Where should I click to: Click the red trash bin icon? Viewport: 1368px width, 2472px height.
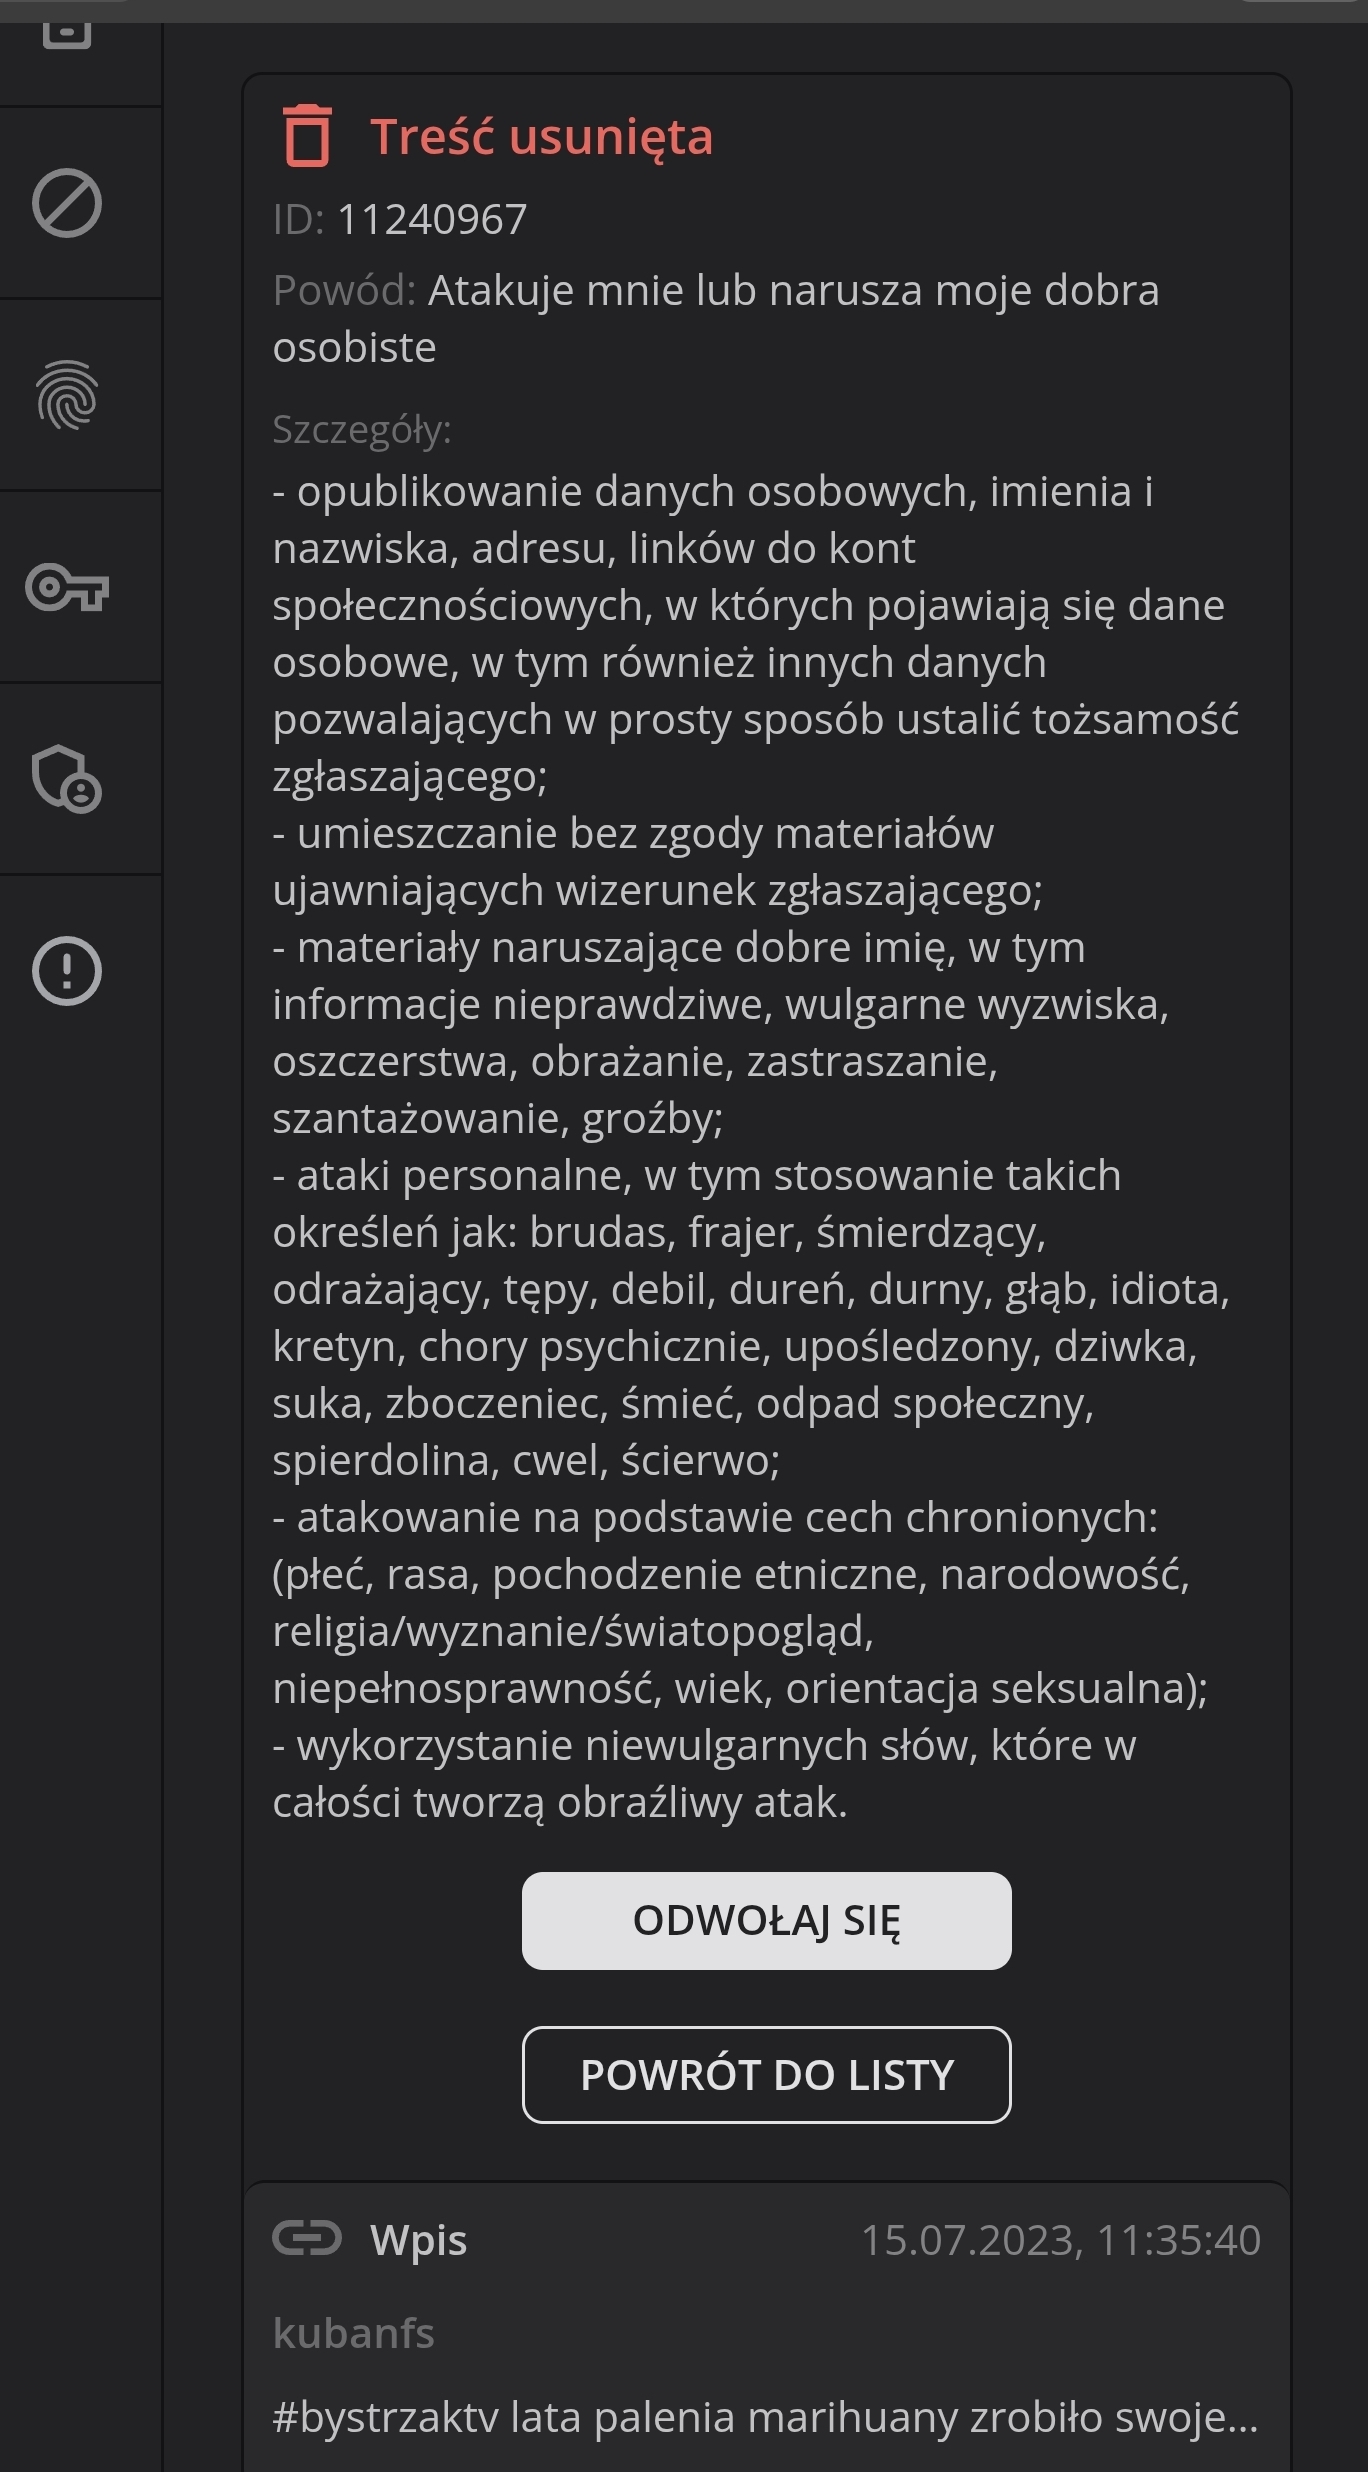[x=307, y=136]
